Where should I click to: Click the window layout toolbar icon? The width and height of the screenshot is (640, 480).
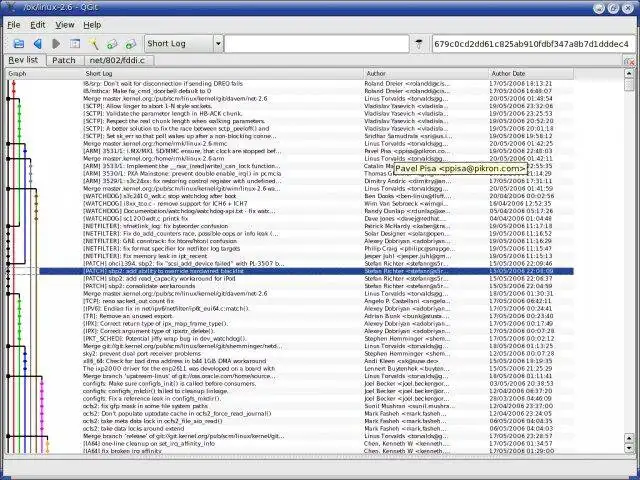point(75,44)
